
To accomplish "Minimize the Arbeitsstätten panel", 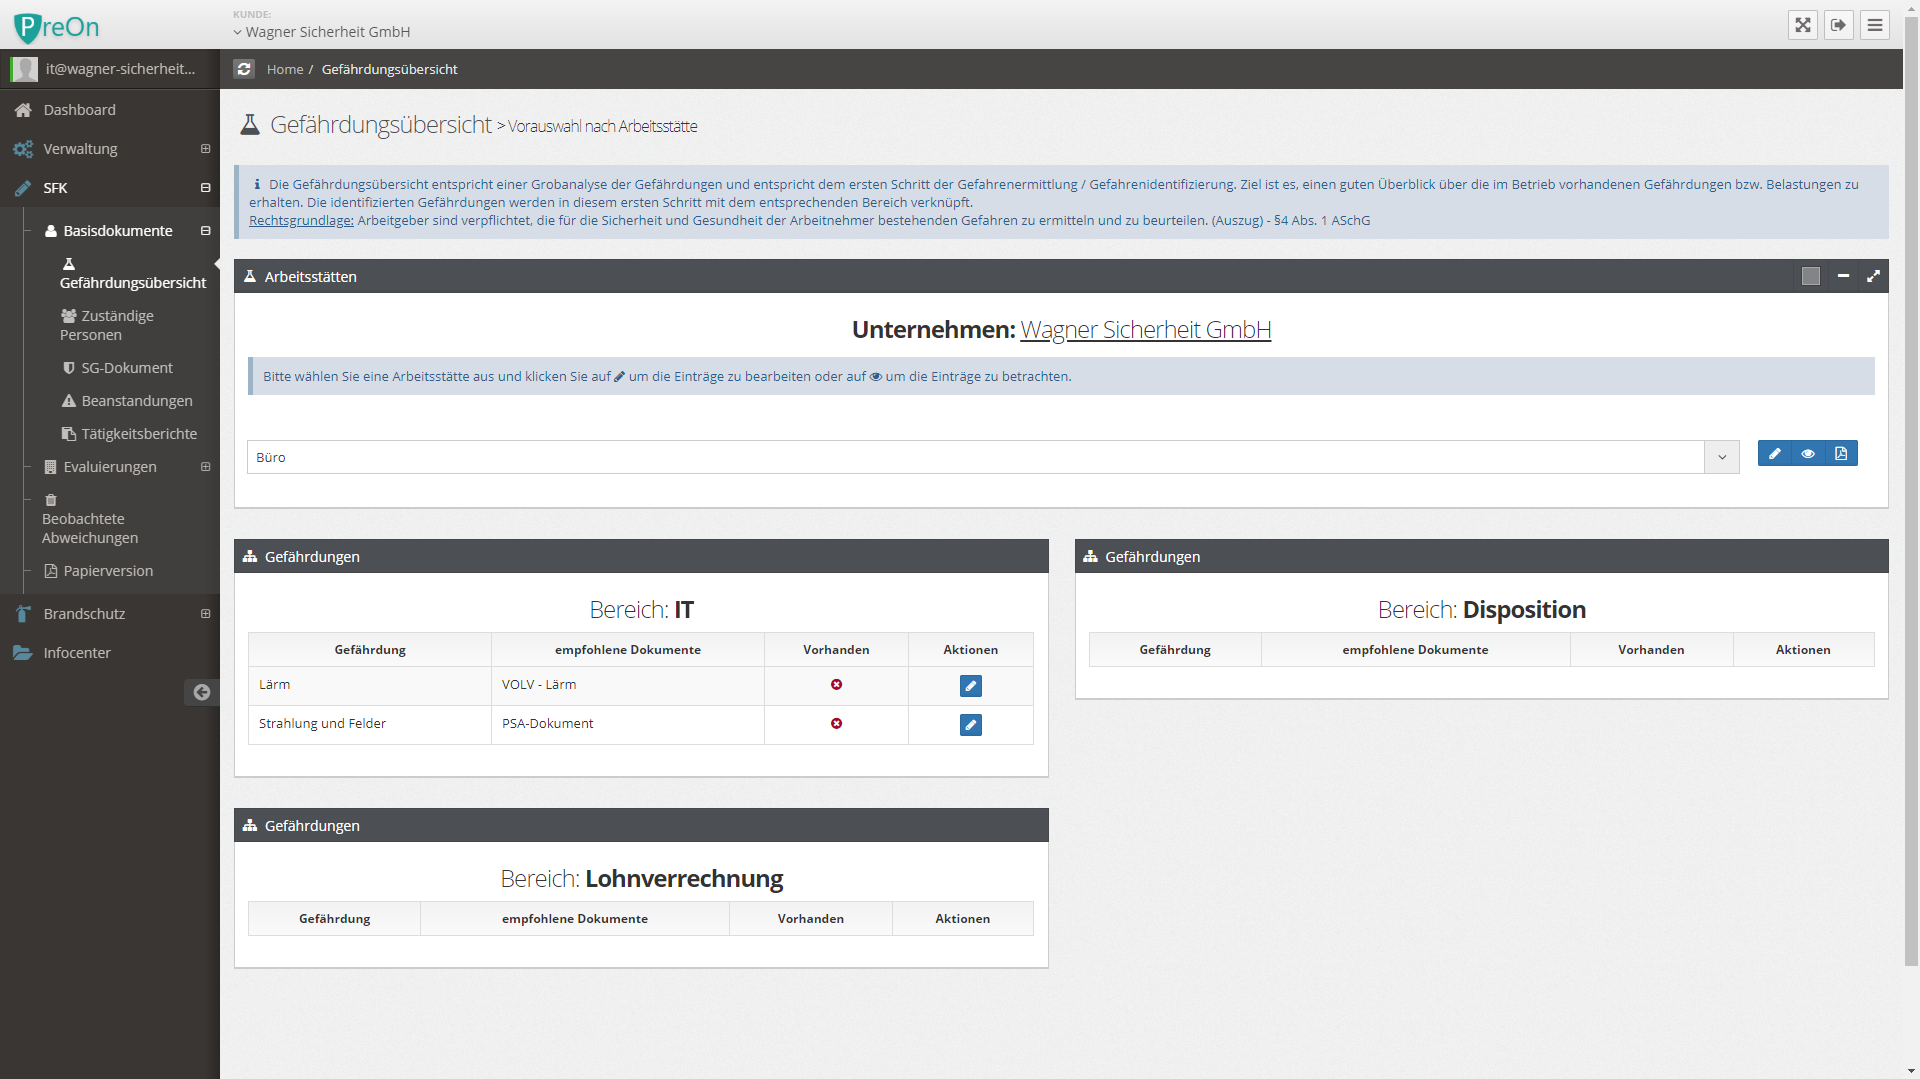I will [x=1843, y=276].
